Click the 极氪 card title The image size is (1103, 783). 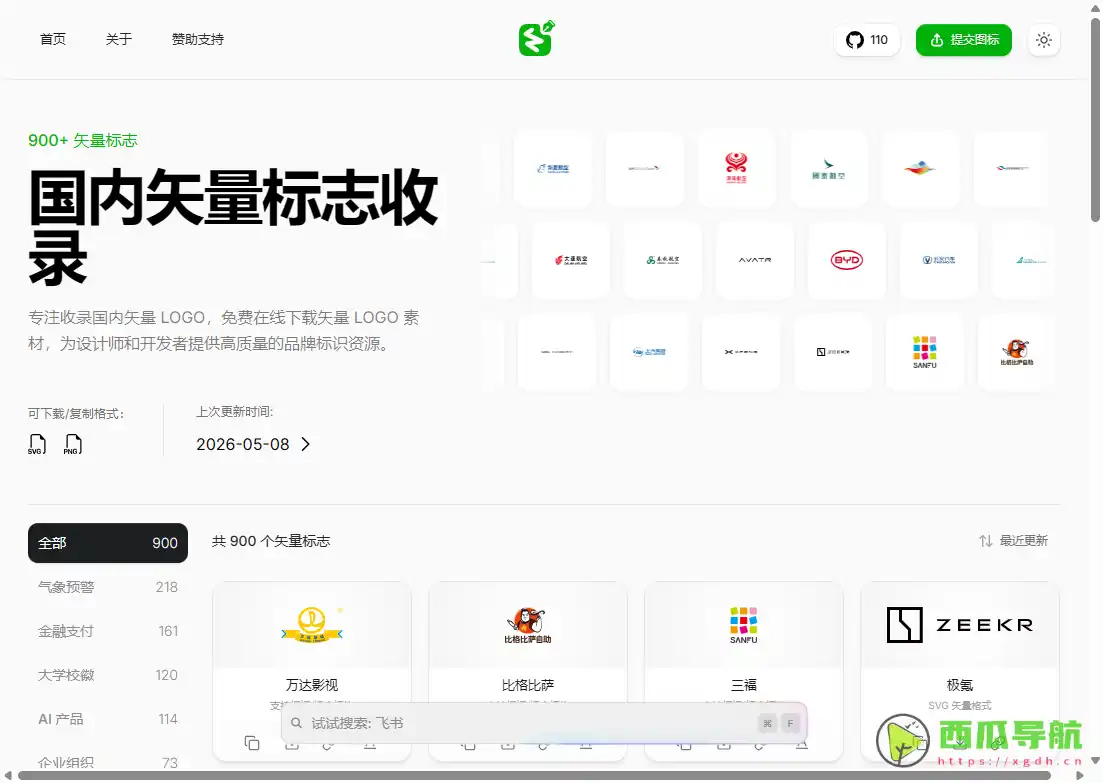(959, 685)
